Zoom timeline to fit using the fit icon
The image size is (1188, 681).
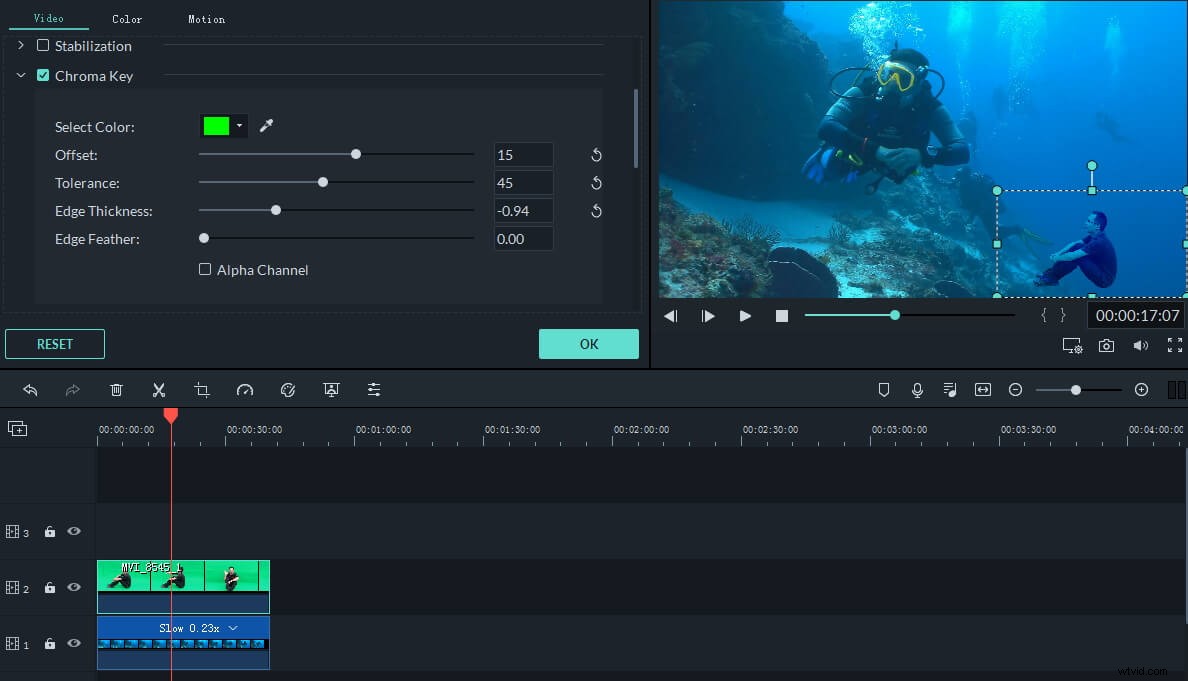tap(982, 389)
